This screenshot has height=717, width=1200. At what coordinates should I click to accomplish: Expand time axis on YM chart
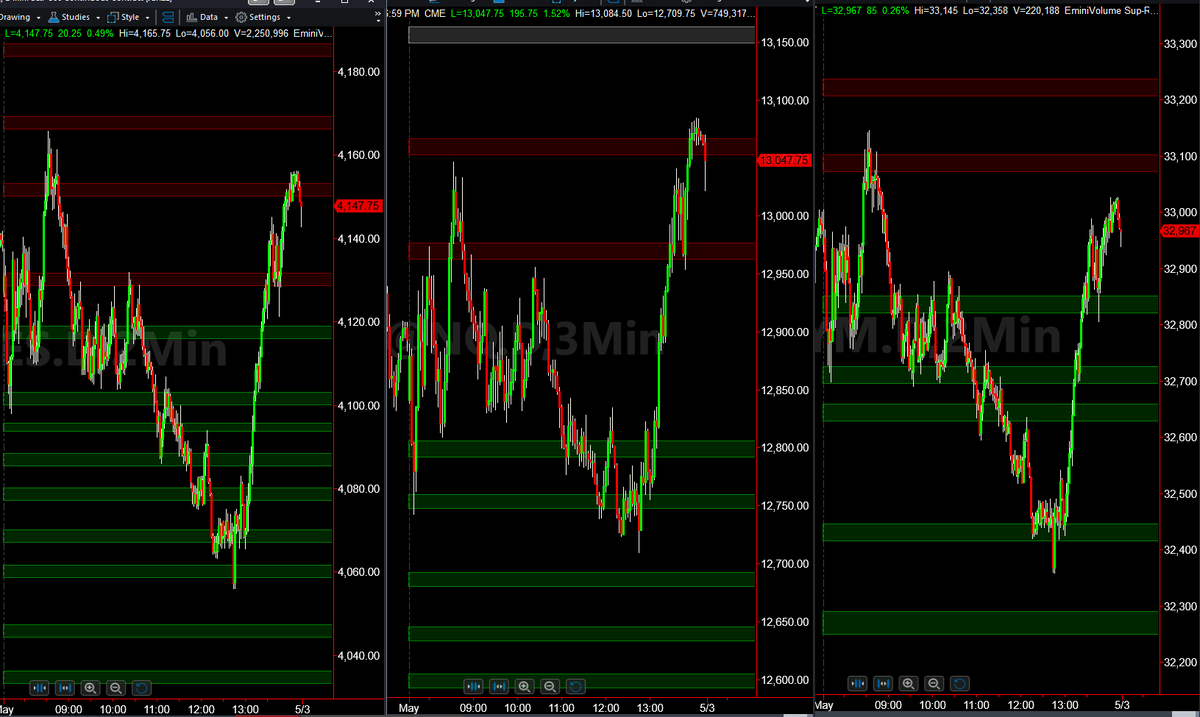[883, 683]
